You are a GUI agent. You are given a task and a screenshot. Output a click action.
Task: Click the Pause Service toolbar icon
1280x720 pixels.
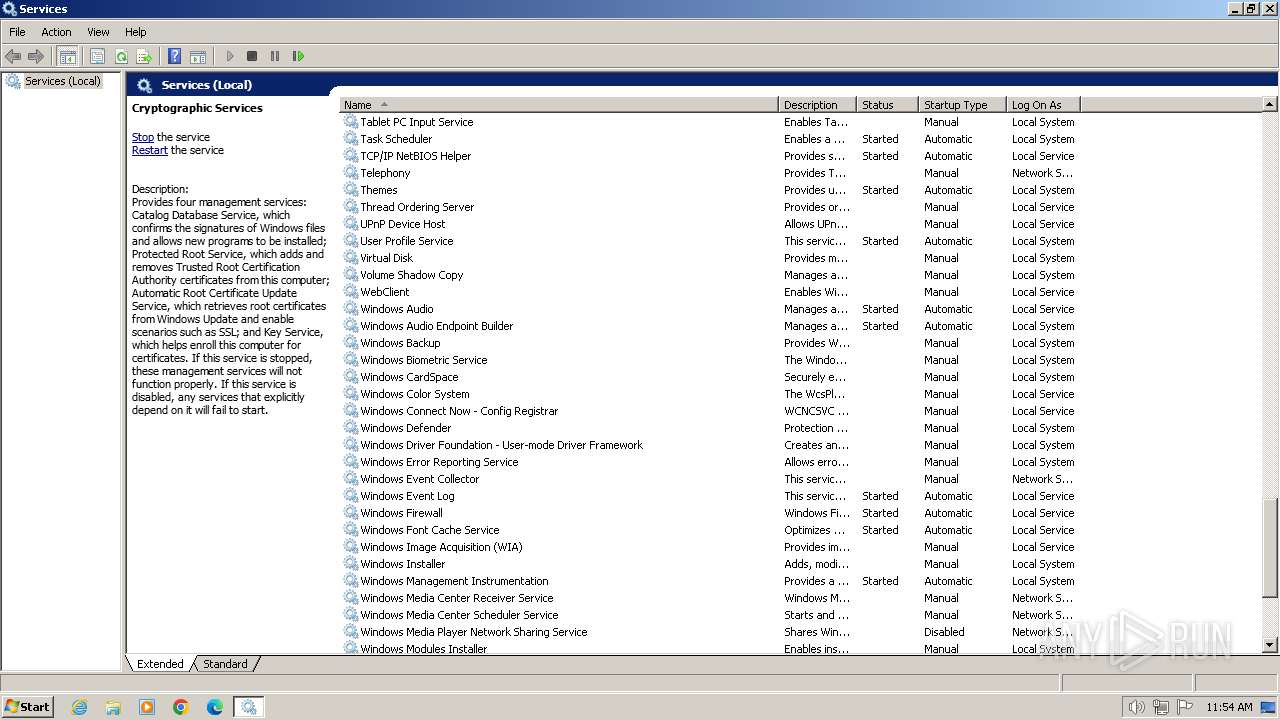(x=275, y=56)
